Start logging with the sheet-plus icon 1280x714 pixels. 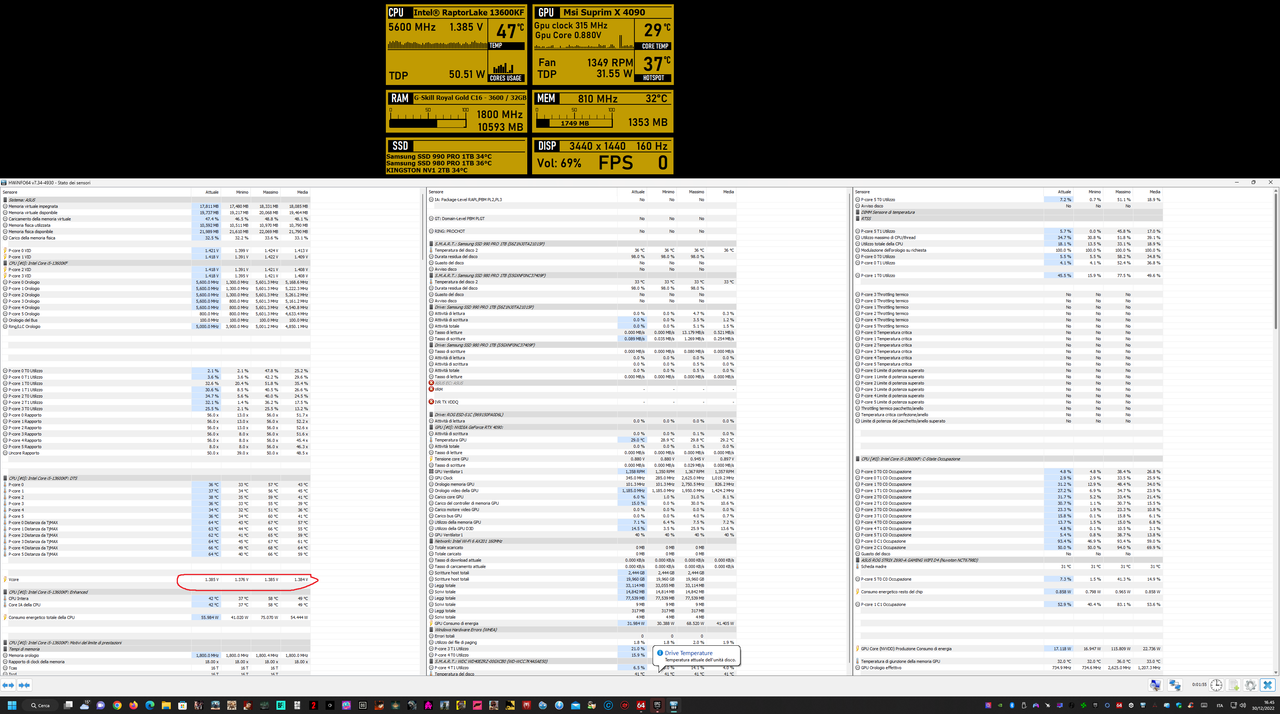[x=1235, y=685]
